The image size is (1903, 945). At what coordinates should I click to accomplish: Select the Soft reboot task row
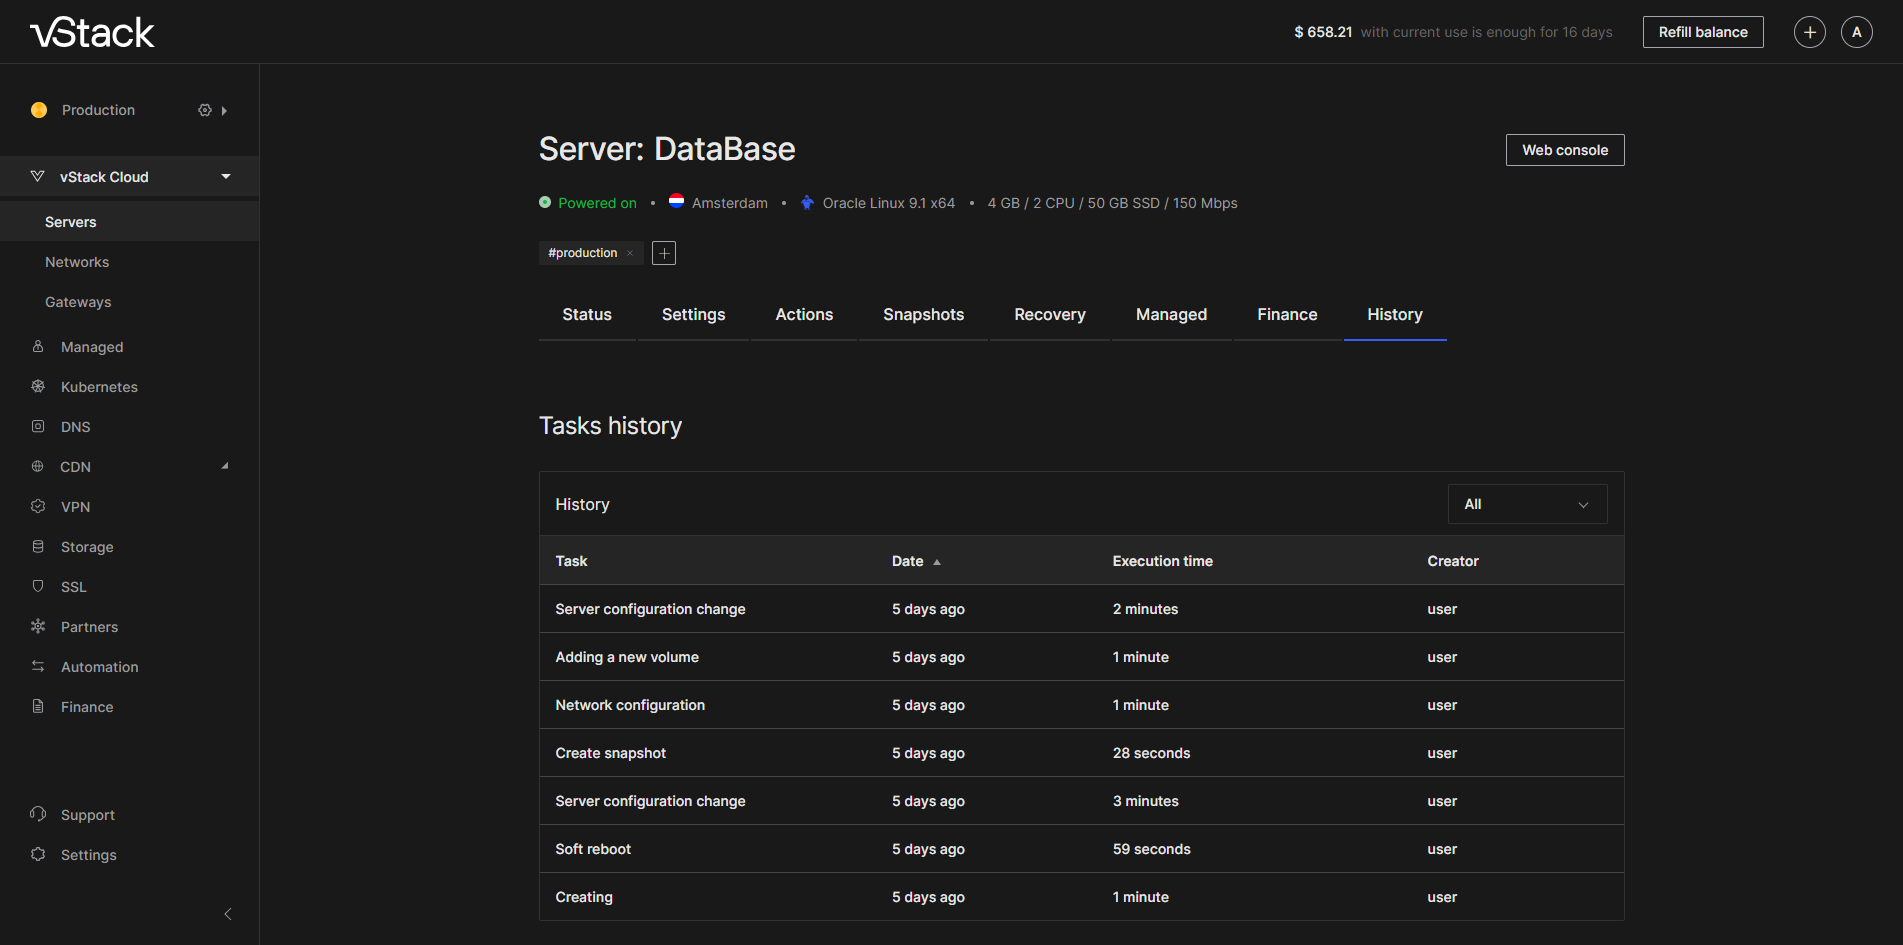1081,849
